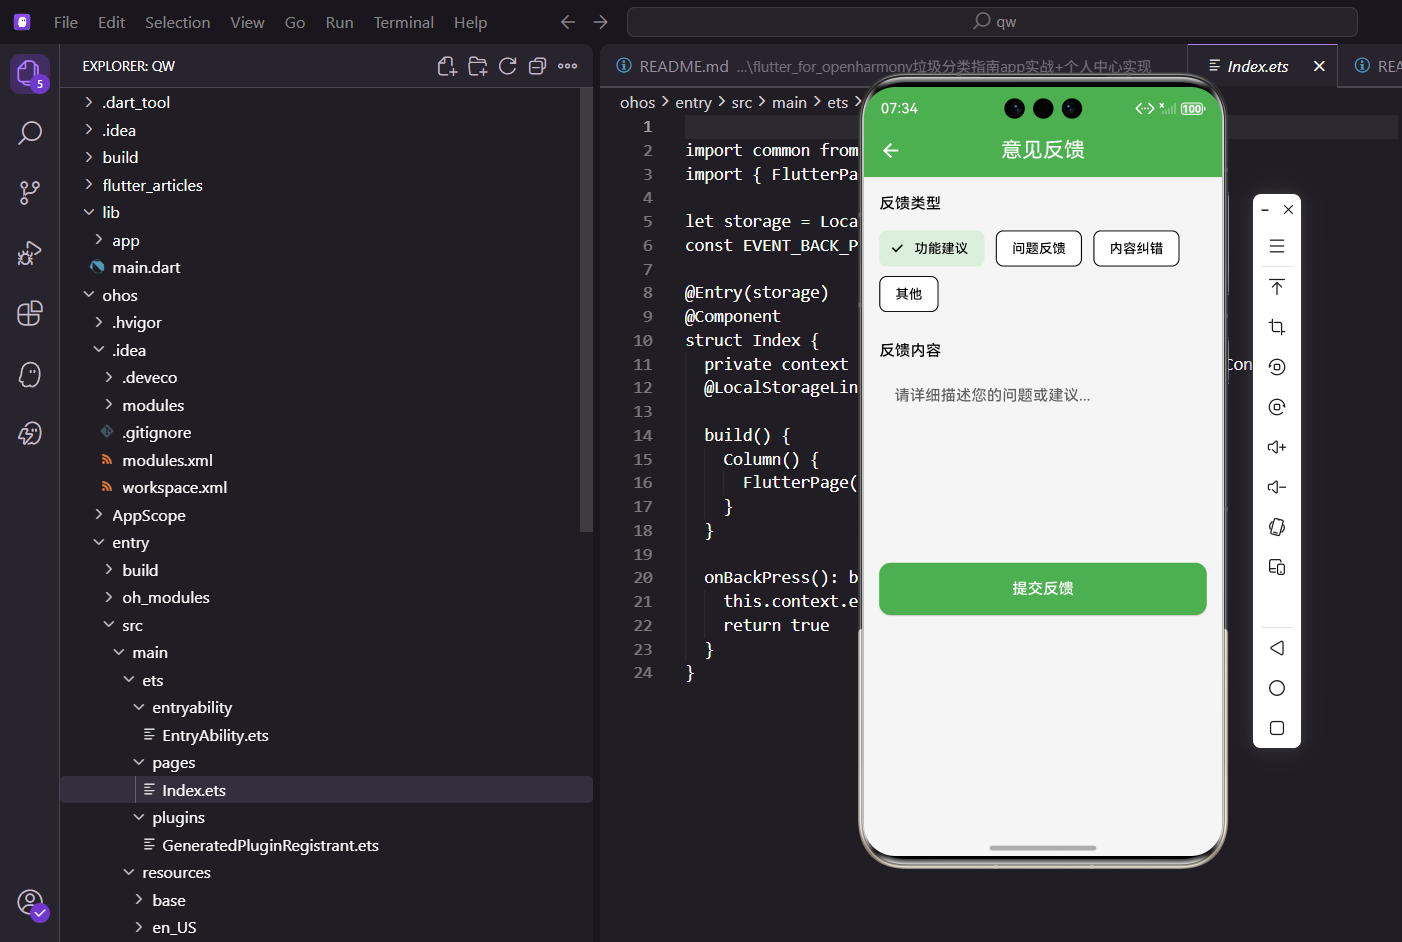
Task: Collapse all folders in Explorer
Action: pyautogui.click(x=538, y=66)
